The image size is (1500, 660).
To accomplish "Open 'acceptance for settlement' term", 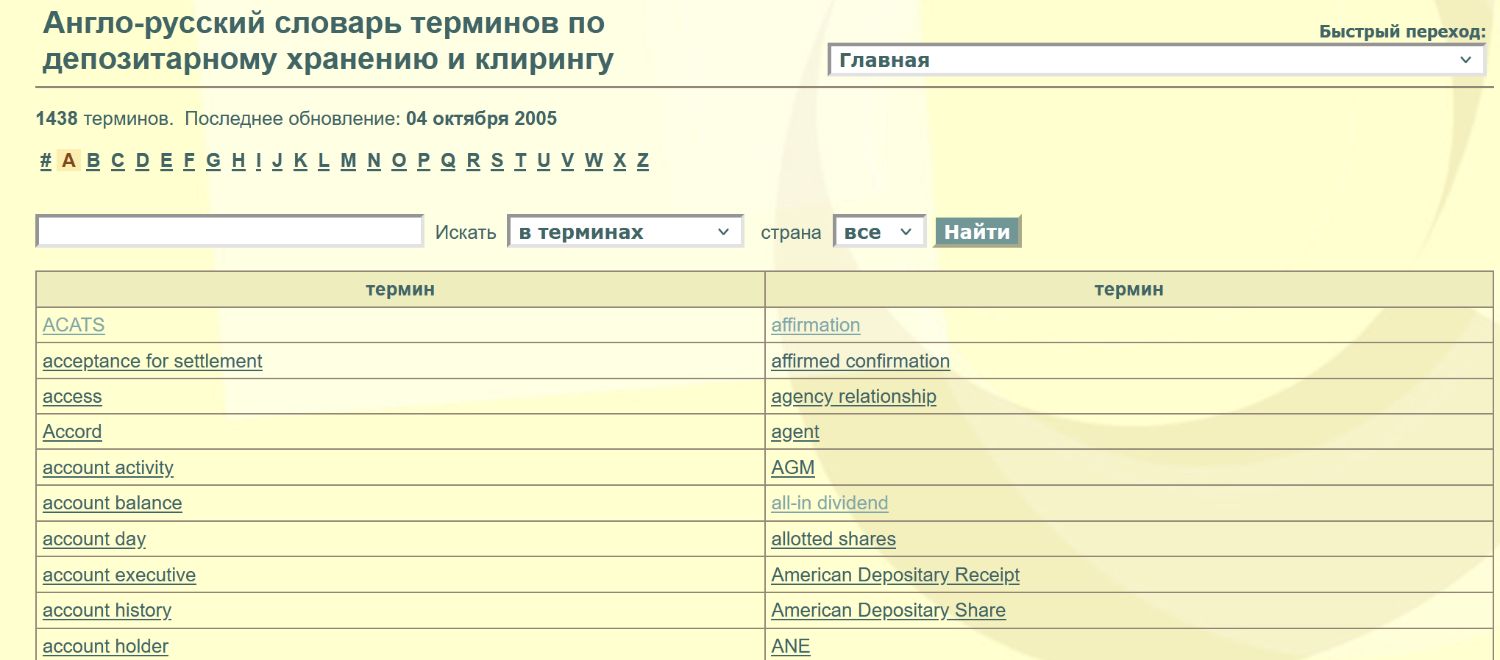I will (x=153, y=361).
